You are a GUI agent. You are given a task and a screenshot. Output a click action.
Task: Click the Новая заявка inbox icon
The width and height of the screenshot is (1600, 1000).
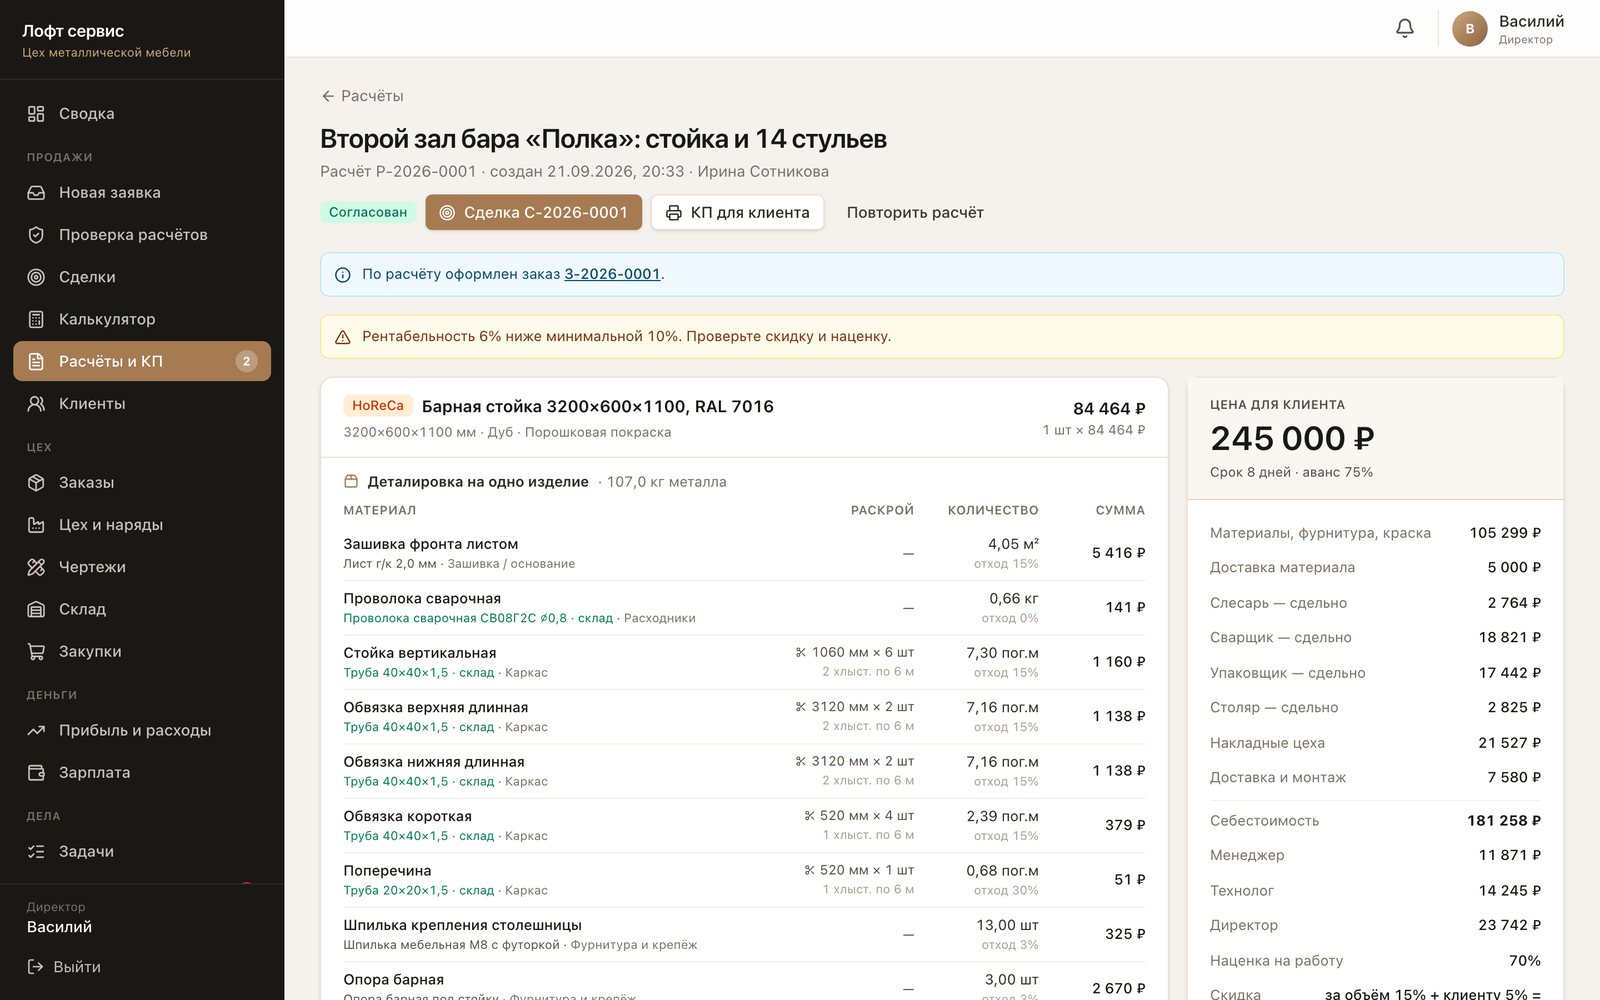pos(36,193)
